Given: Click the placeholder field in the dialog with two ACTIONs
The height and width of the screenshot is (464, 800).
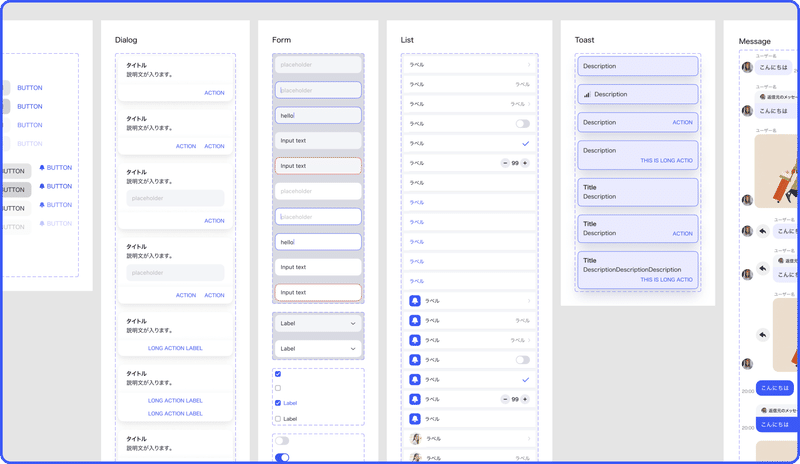Looking at the screenshot, I should tap(175, 273).
